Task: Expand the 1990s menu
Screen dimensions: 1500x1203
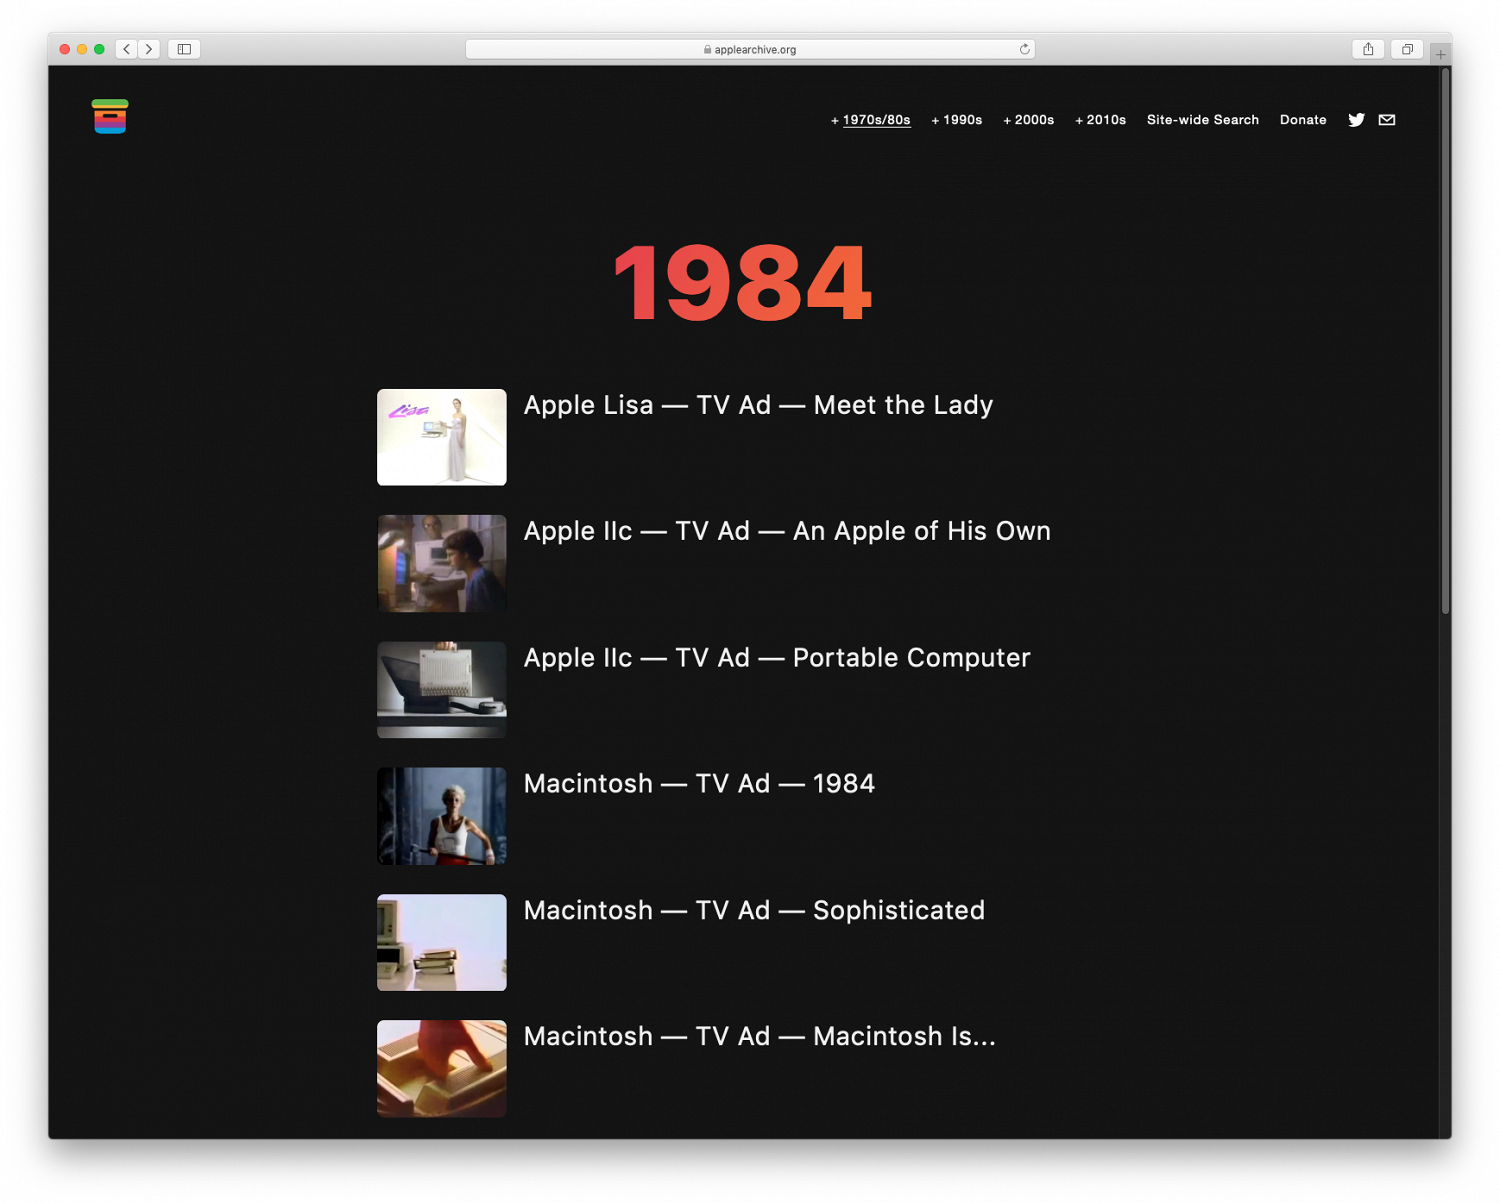Action: (956, 120)
